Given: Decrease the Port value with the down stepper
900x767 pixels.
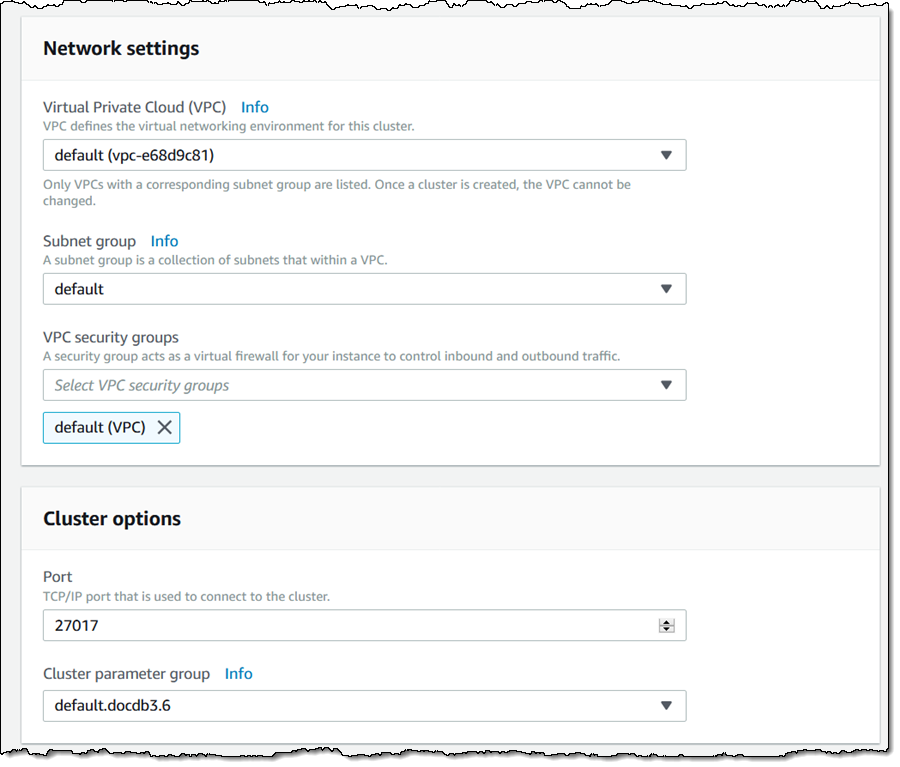Looking at the screenshot, I should click(666, 630).
